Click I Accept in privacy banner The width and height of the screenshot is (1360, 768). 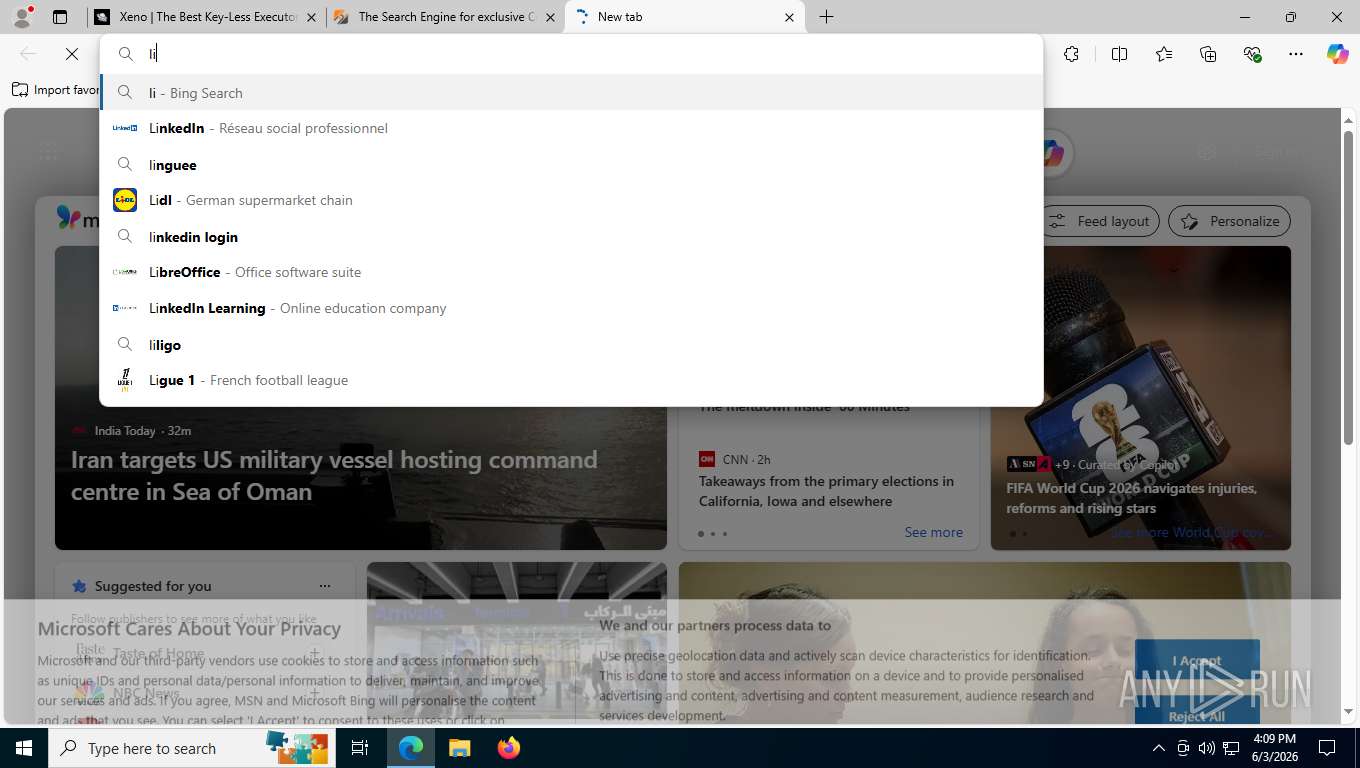[1197, 661]
